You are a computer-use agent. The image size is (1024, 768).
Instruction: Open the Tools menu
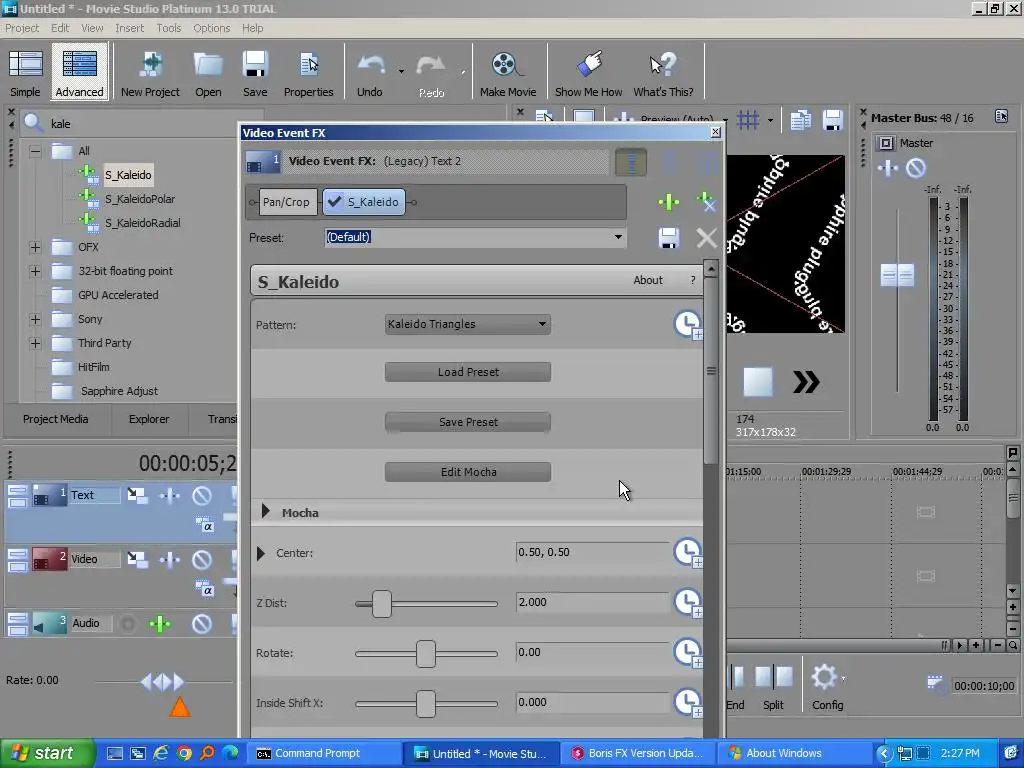168,28
